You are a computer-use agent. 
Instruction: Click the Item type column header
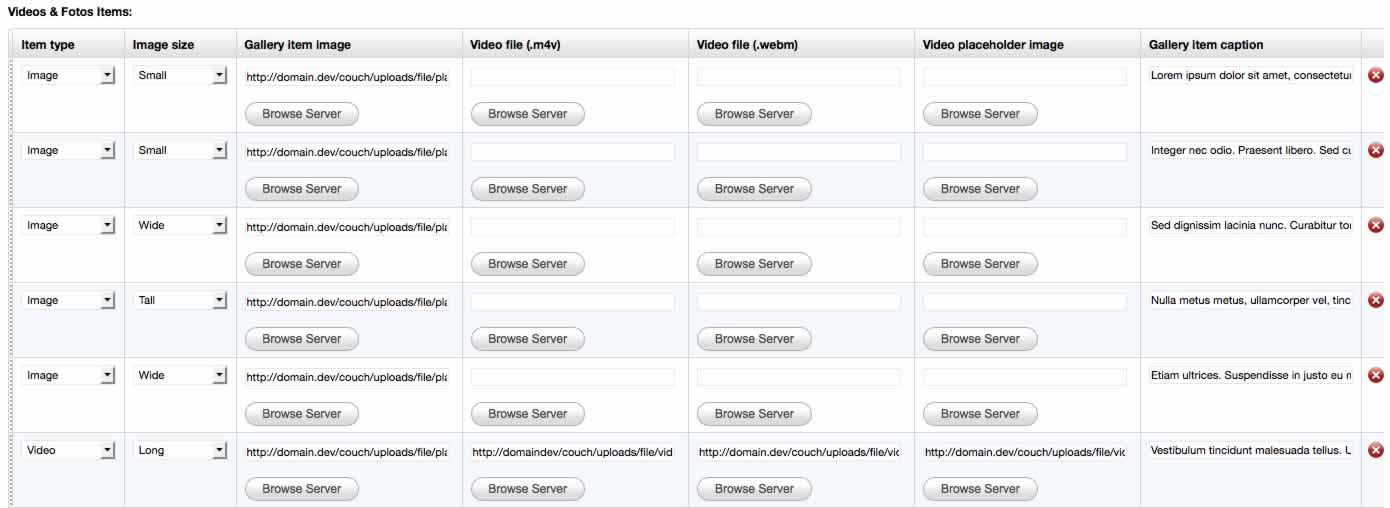[x=48, y=45]
